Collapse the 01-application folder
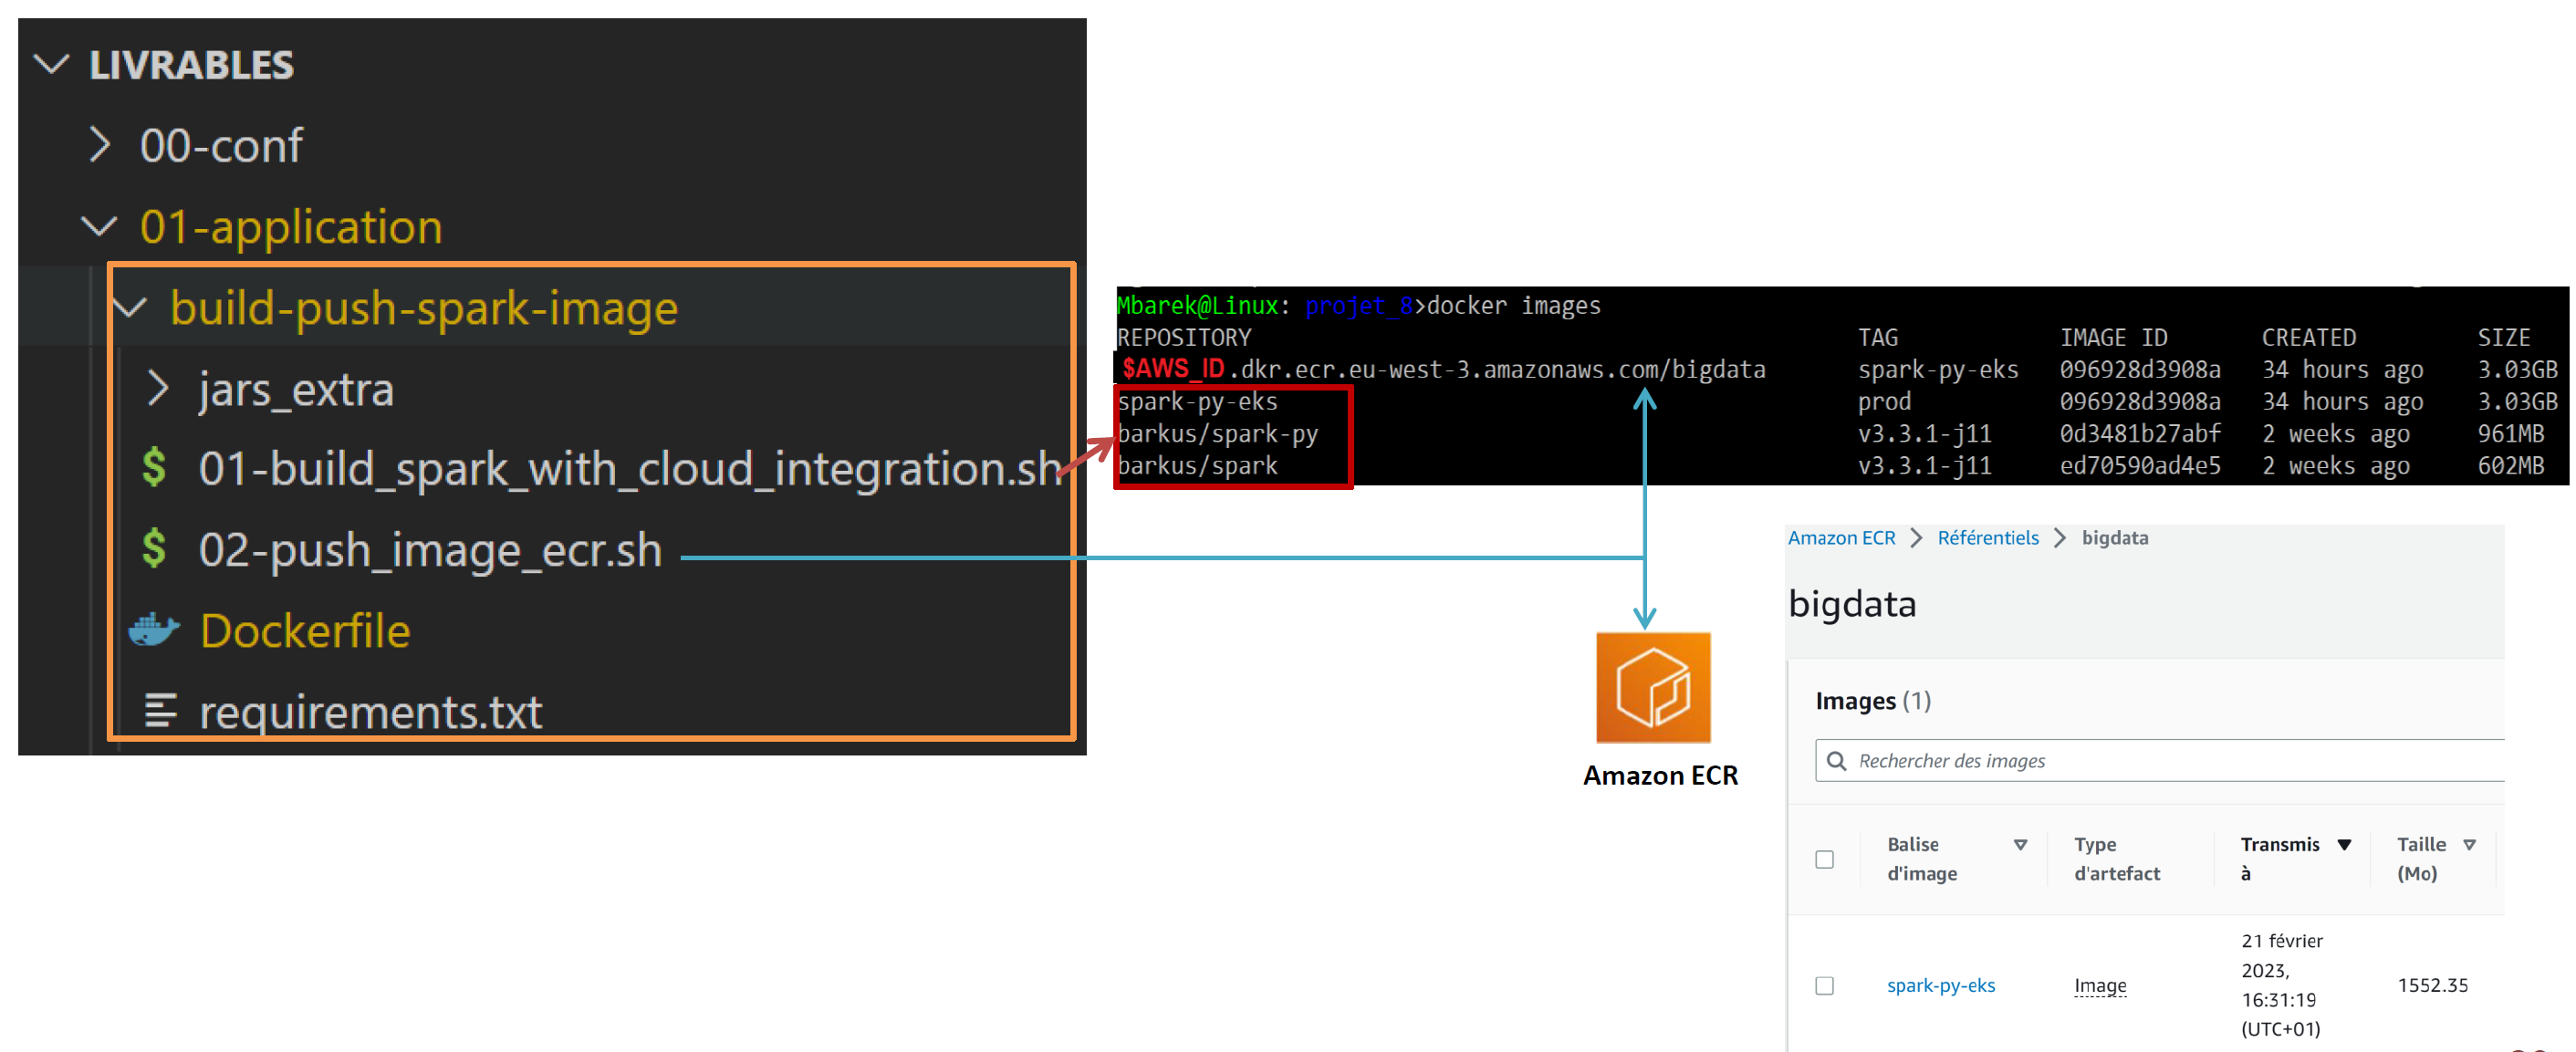 click(x=99, y=226)
